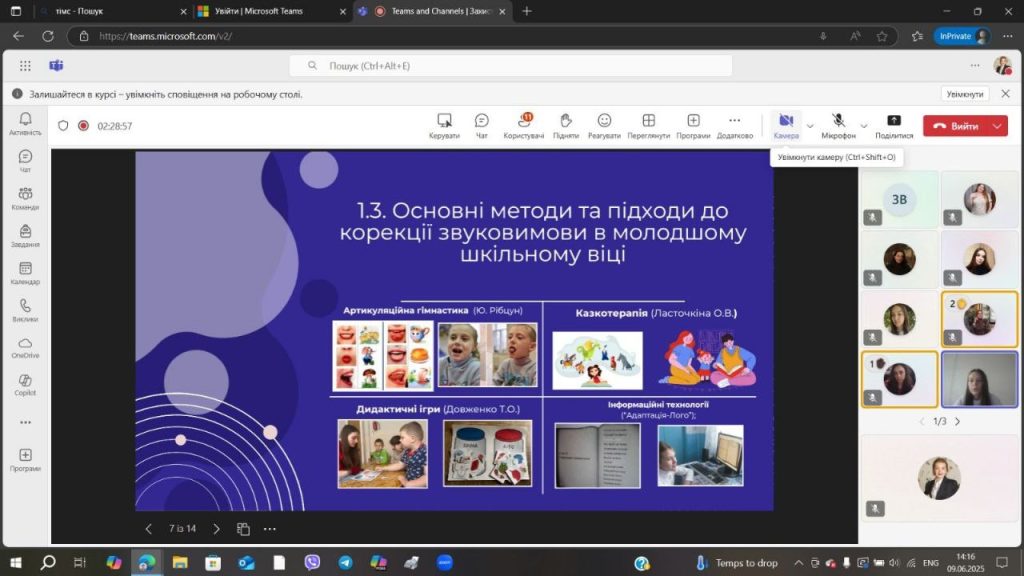Screen dimensions: 1024x576
Task: Open the app launcher grid icon
Action: [x=25, y=66]
